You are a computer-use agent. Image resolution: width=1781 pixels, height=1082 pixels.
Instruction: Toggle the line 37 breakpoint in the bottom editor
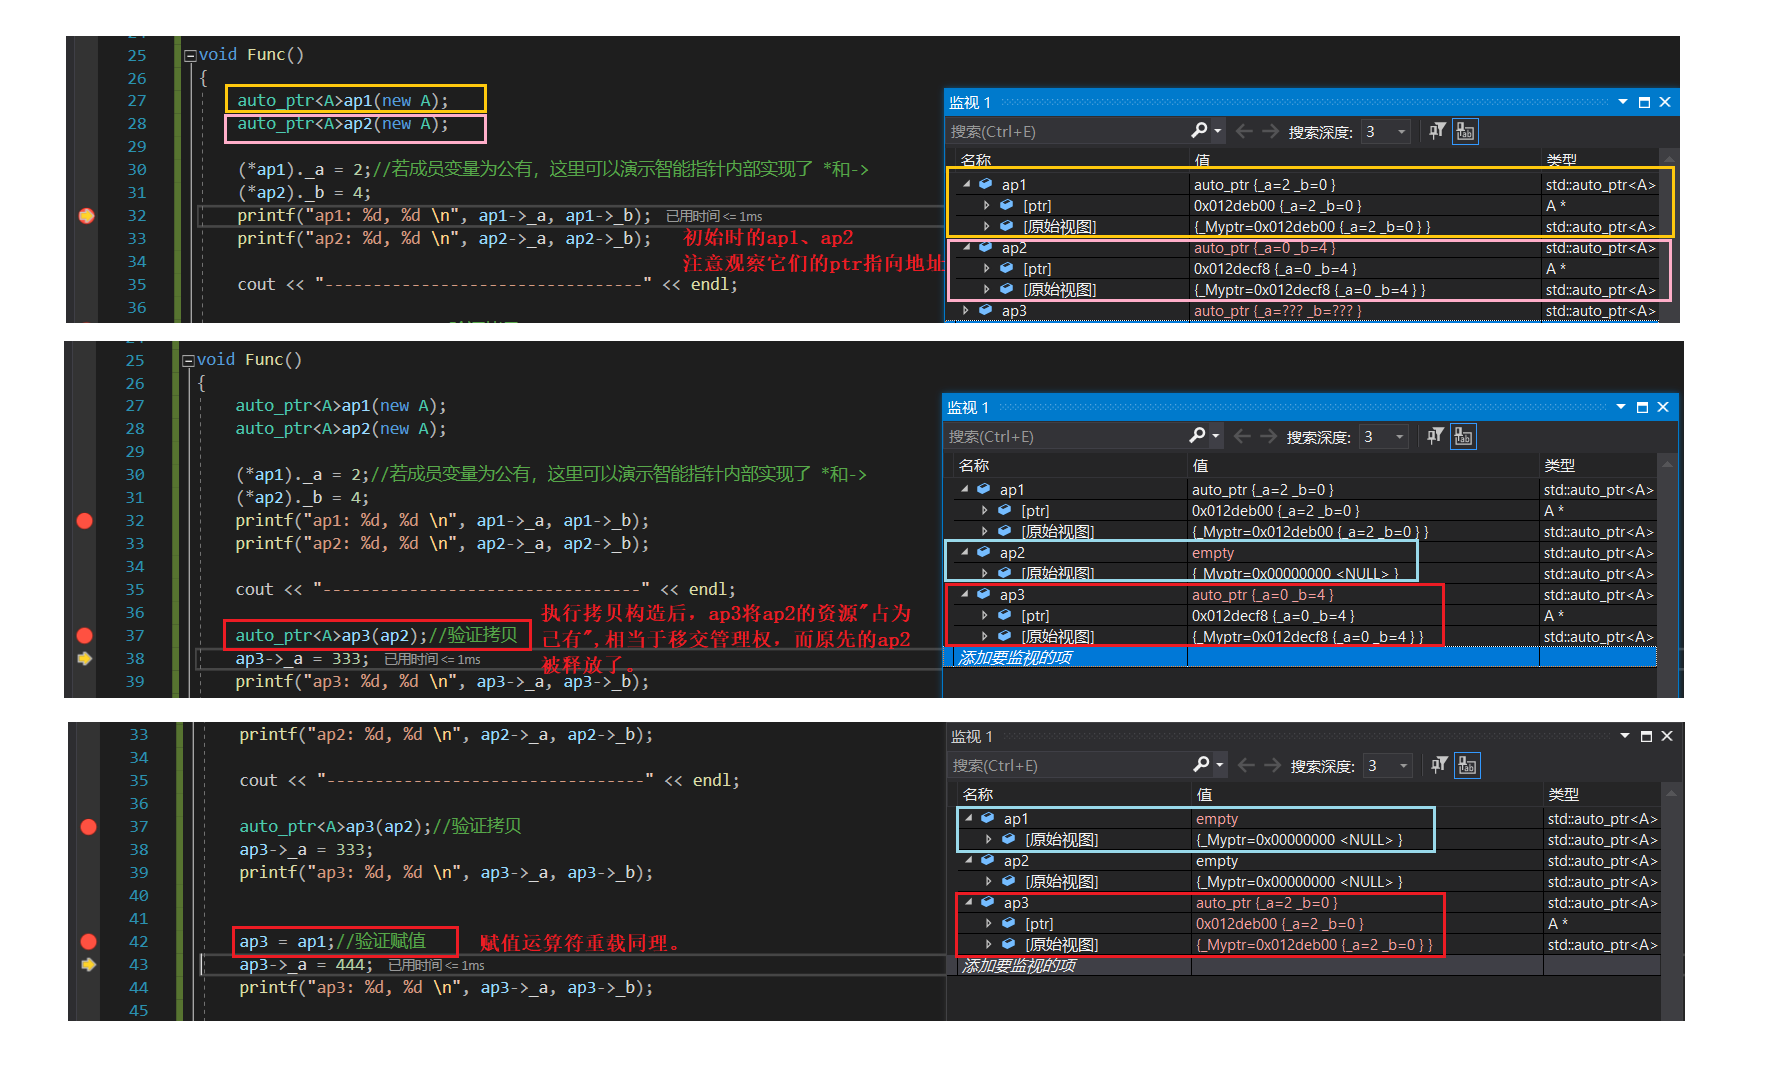point(88,826)
